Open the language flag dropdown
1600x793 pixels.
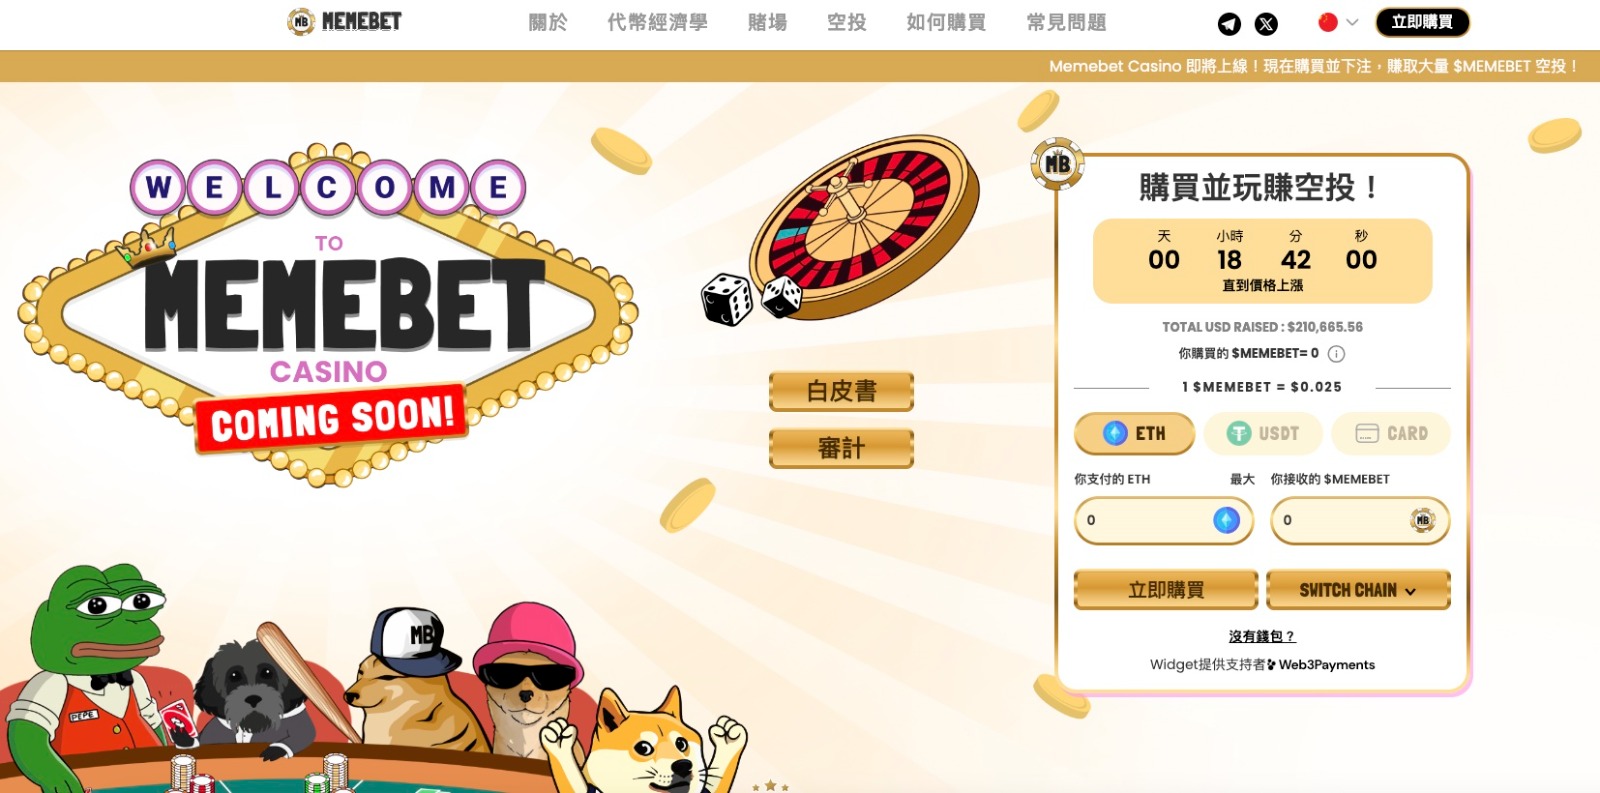1338,22
